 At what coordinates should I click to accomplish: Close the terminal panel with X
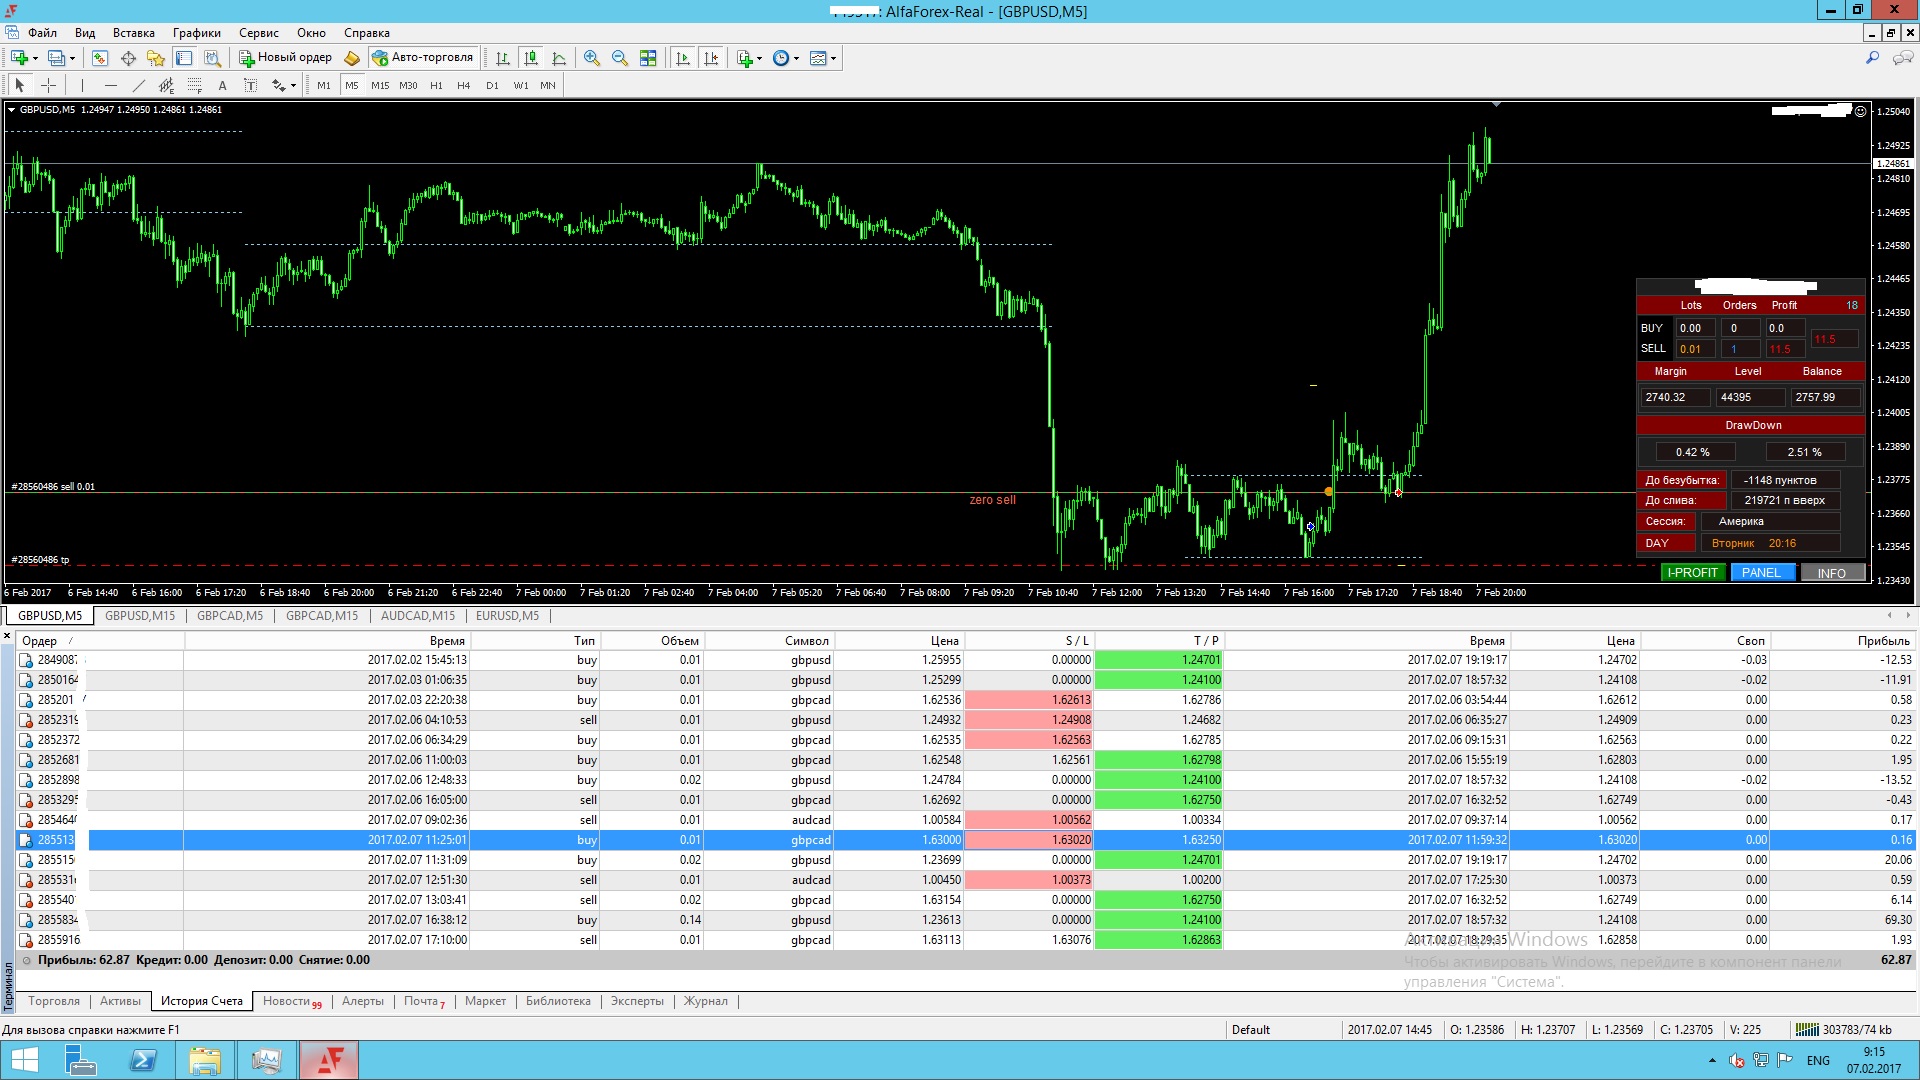pos(8,635)
